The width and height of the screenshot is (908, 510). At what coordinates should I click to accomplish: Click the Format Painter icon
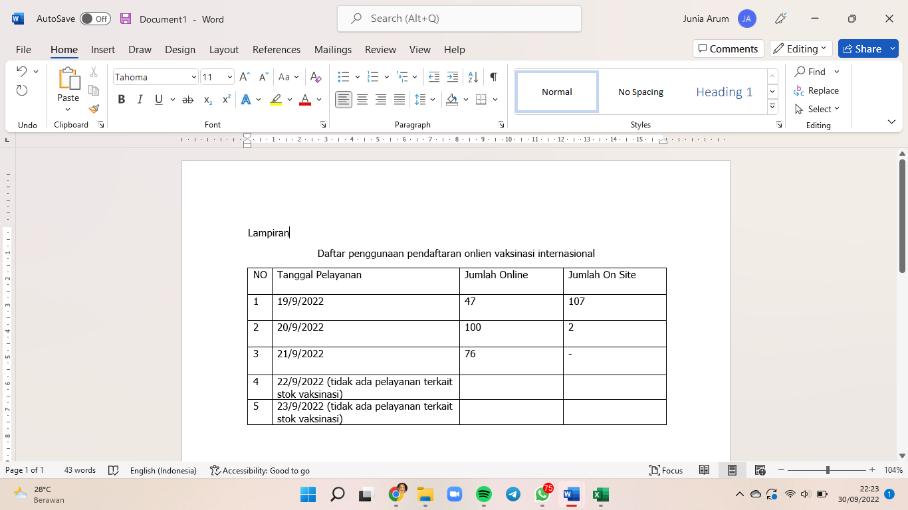click(94, 108)
